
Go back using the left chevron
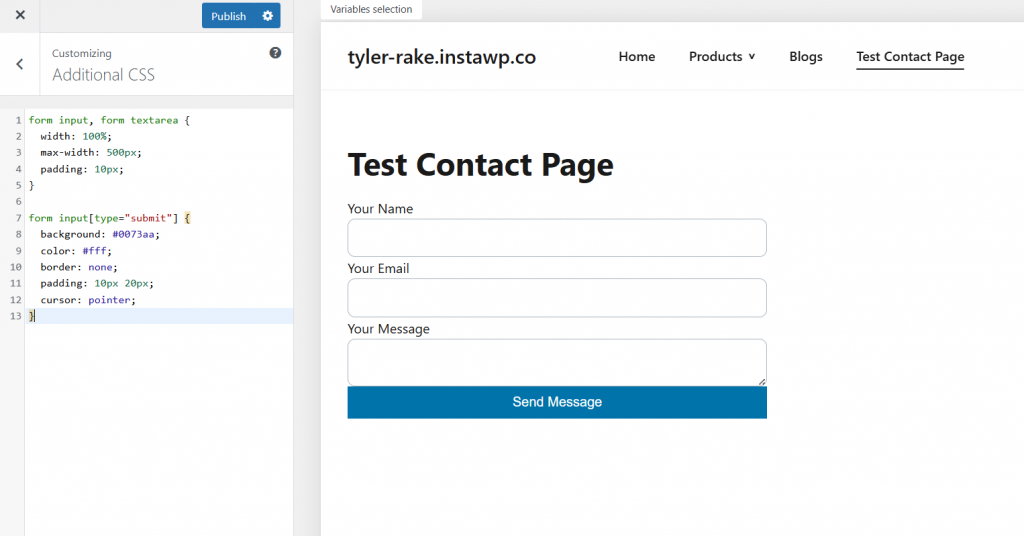coord(20,64)
